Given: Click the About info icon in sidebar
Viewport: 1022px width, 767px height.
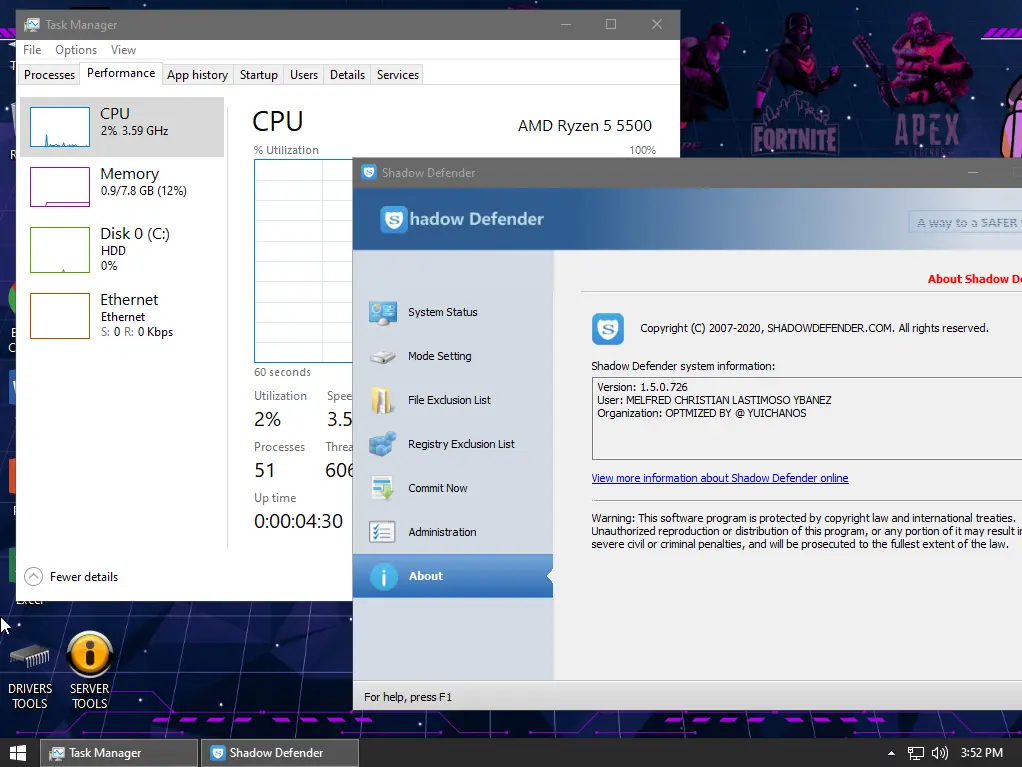Looking at the screenshot, I should (383, 577).
